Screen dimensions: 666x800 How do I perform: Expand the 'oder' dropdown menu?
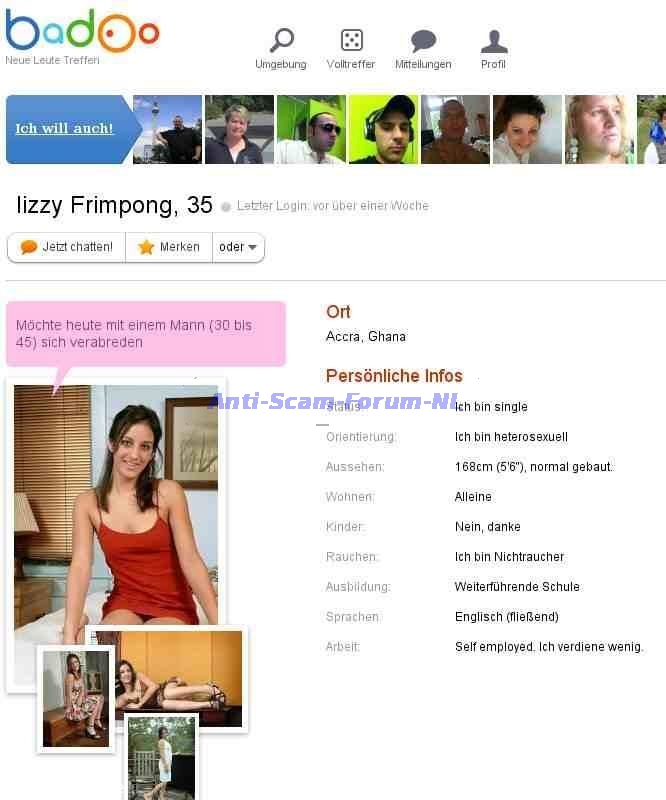(x=238, y=247)
